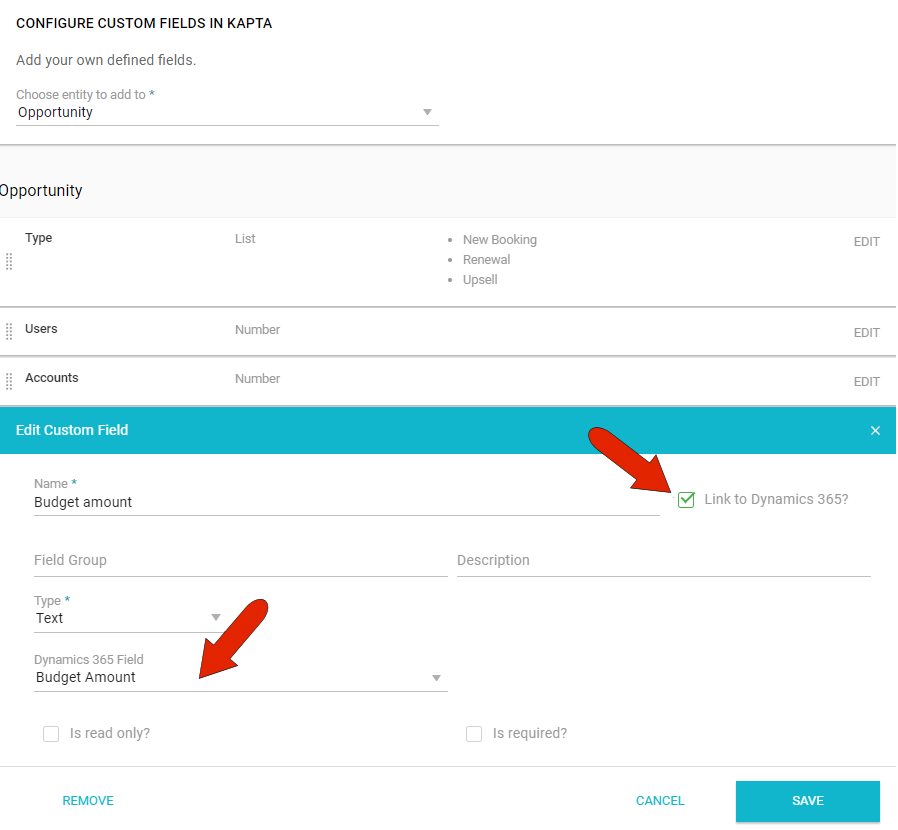Image resolution: width=898 pixels, height=830 pixels.
Task: Click the drag handle beside the Type field
Action: (x=9, y=262)
